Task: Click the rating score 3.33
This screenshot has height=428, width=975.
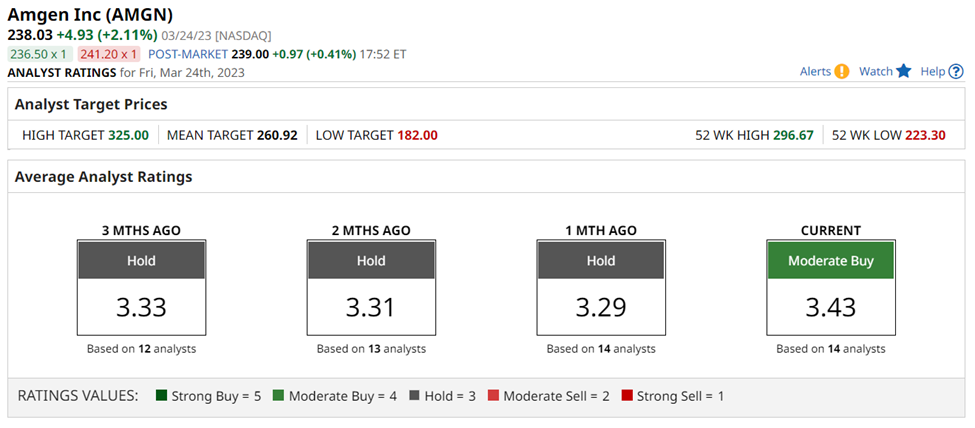Action: click(141, 308)
